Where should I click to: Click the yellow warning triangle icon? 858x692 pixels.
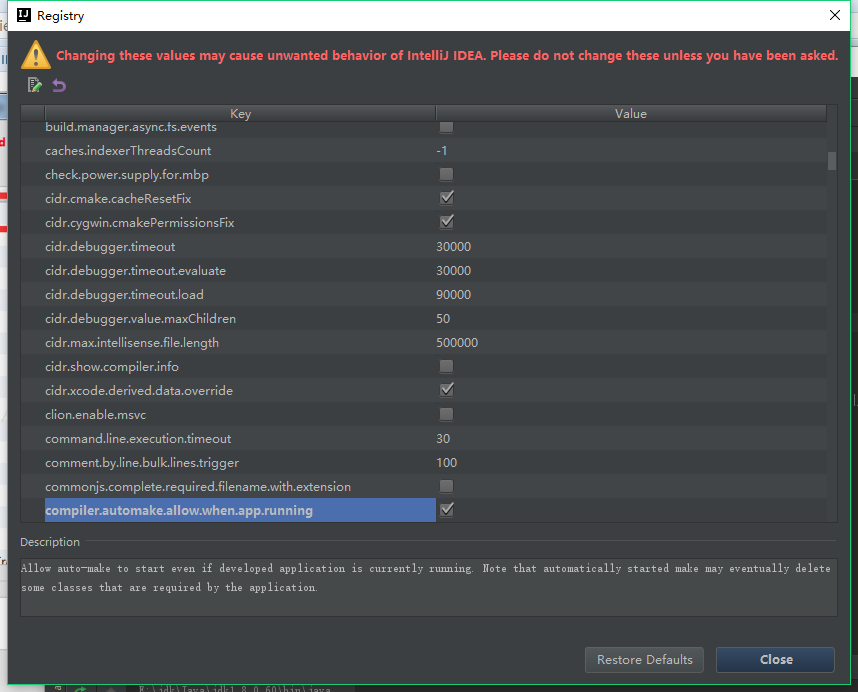coord(36,55)
